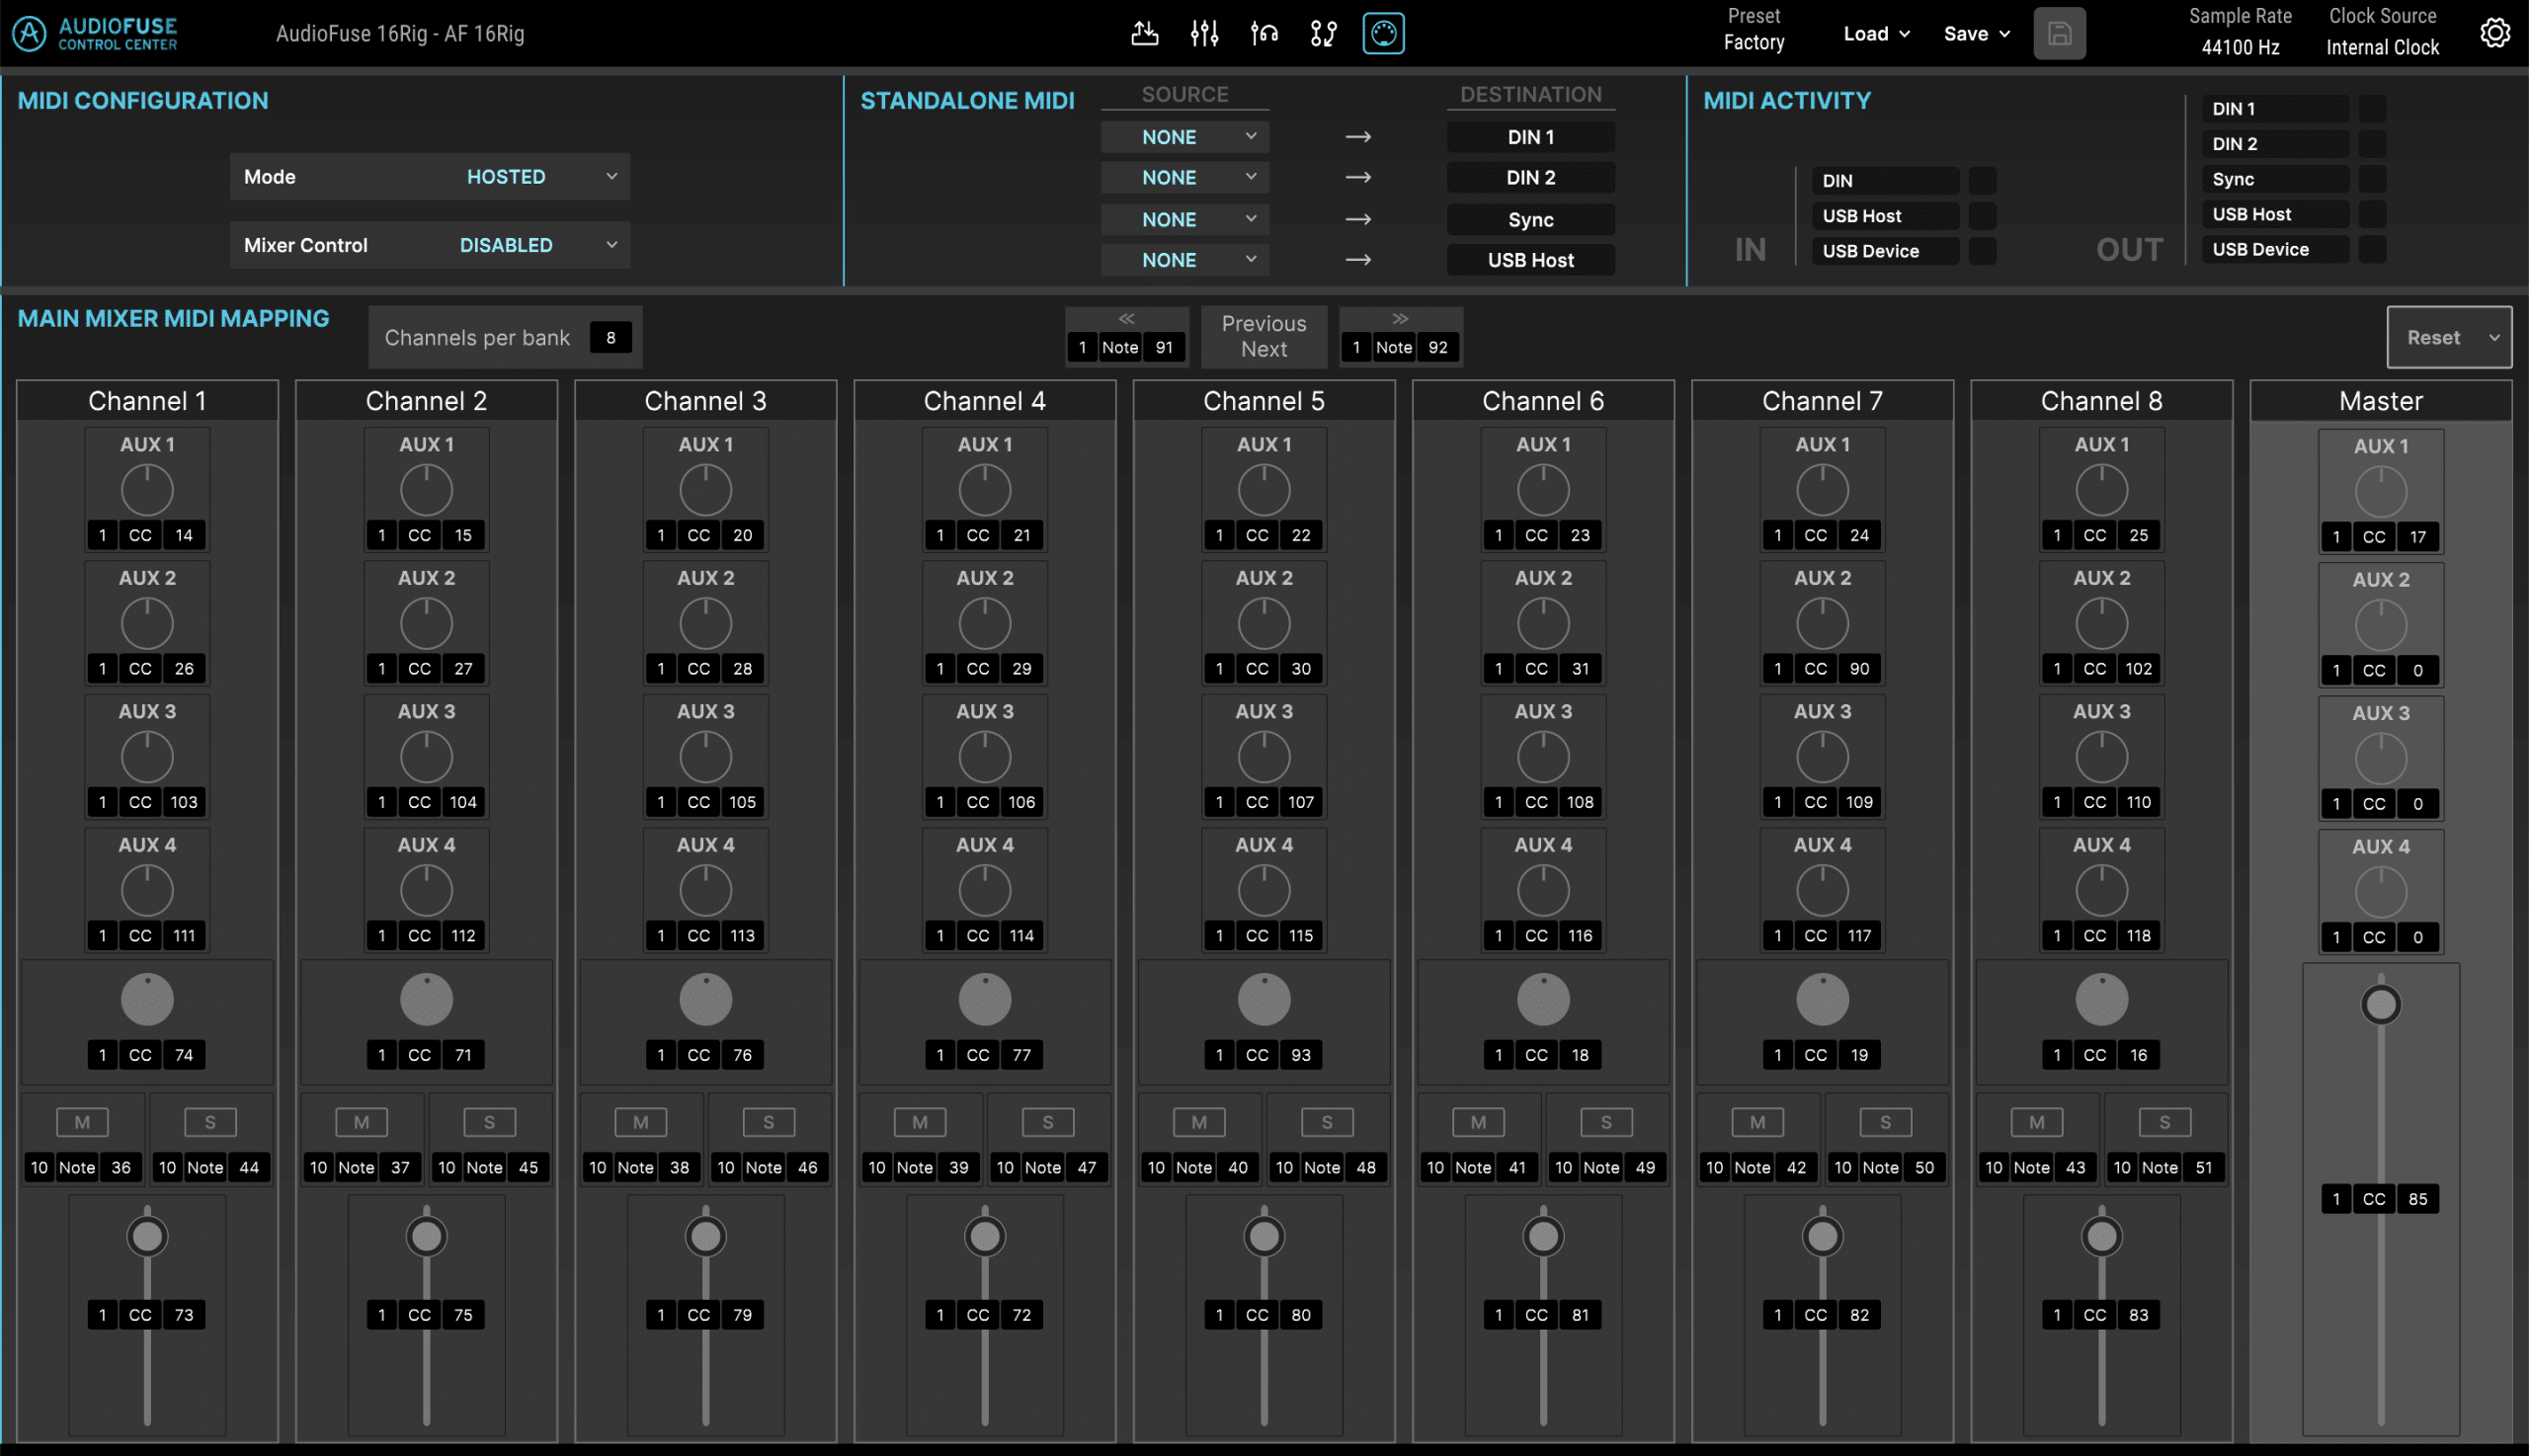The height and width of the screenshot is (1456, 2529).
Task: Toggle Channel 5 solo S button
Action: point(1327,1122)
